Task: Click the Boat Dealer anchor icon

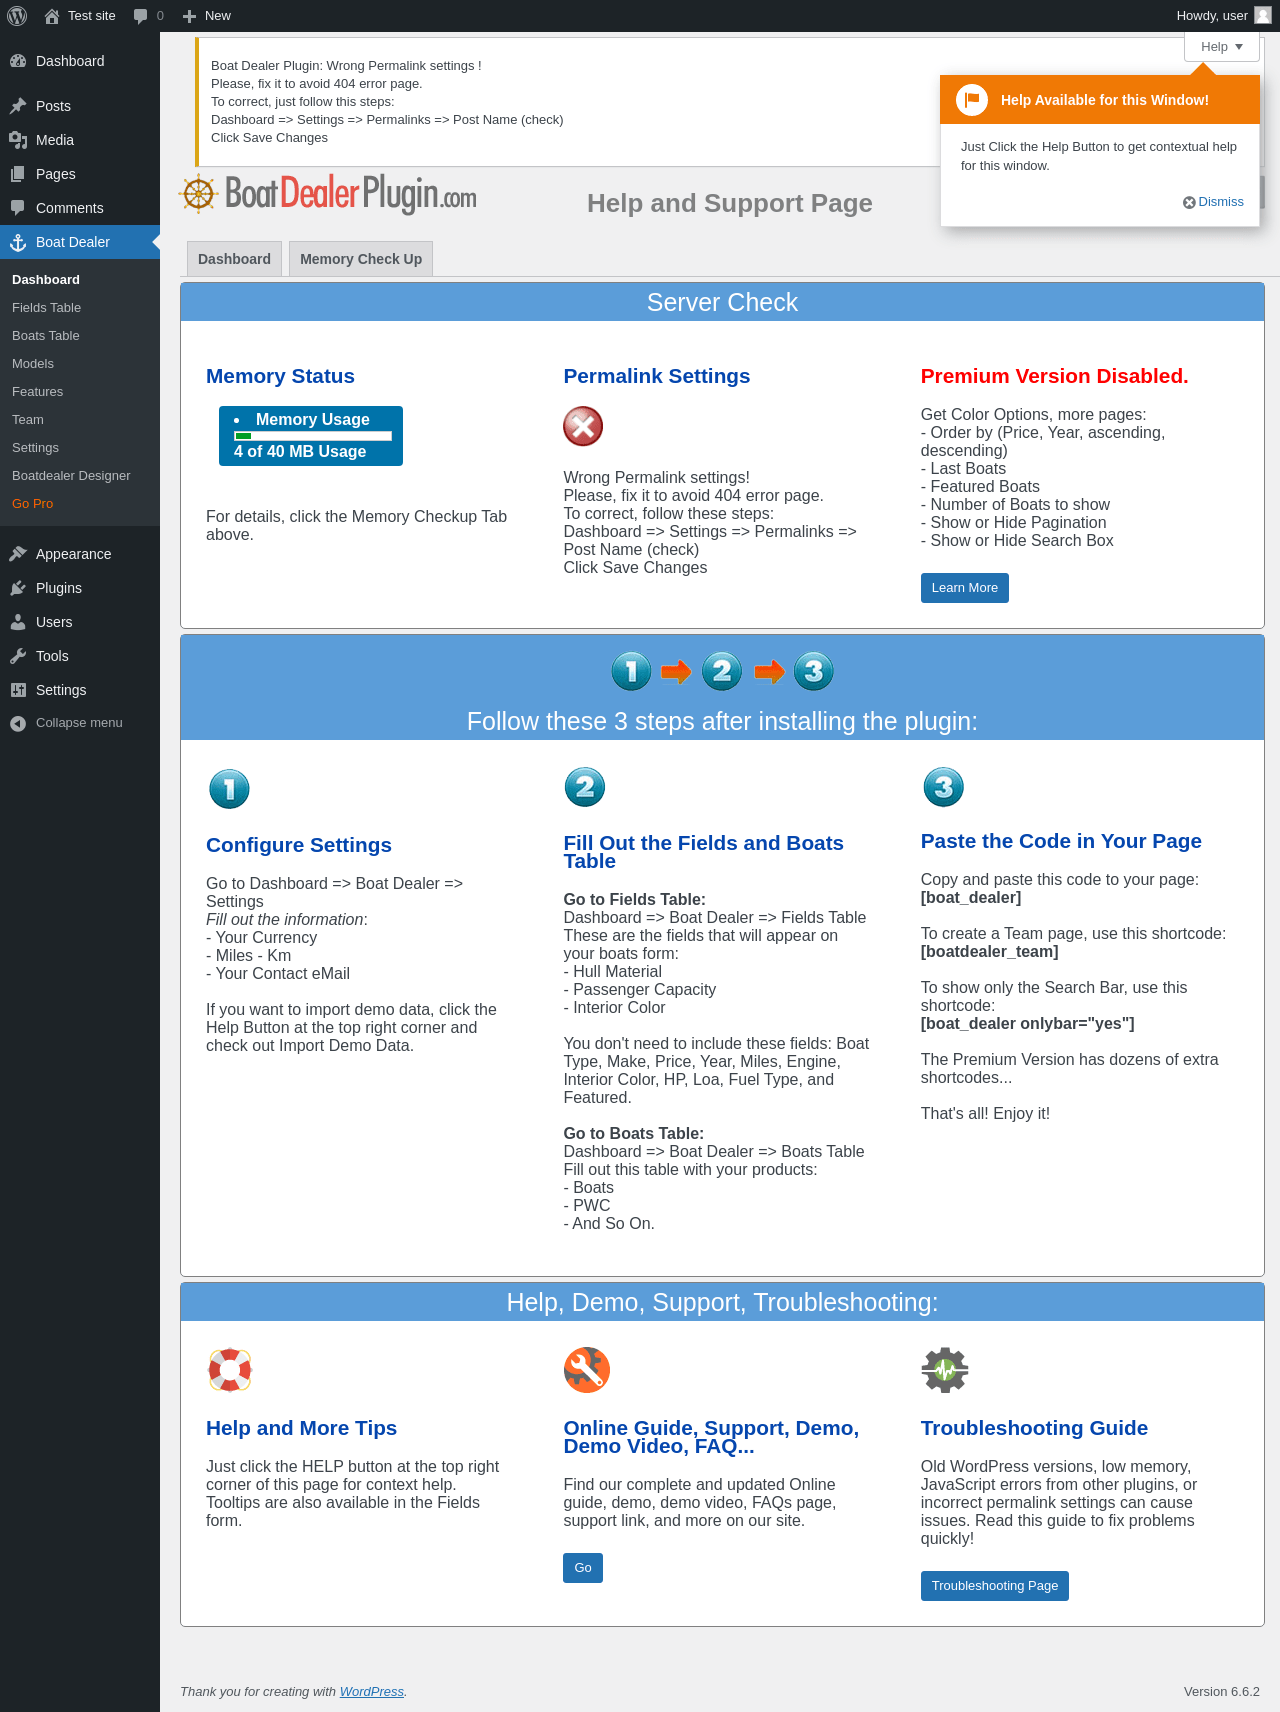Action: [x=18, y=242]
